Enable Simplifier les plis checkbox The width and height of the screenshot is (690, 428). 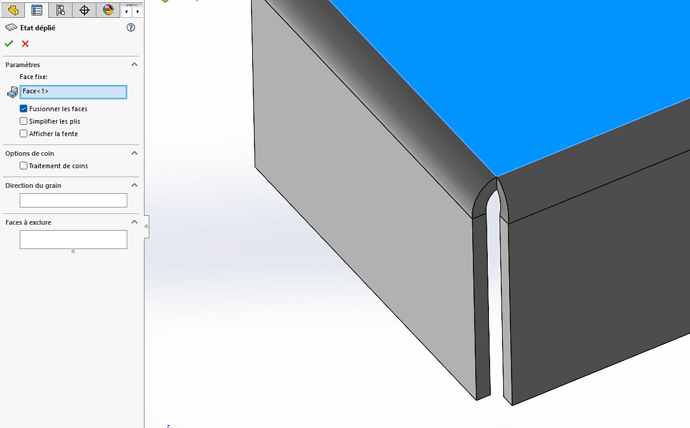tap(24, 121)
